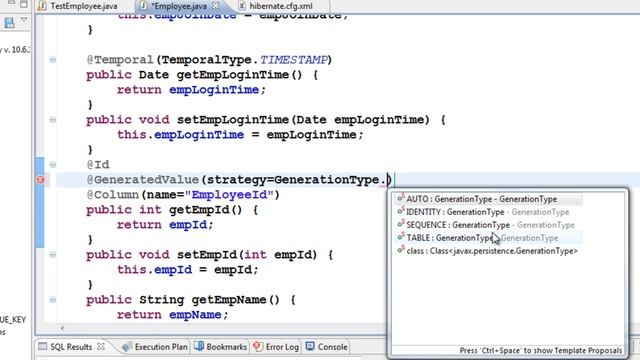Click the field icon beside TABLE proposal
The image size is (640, 360).
[x=401, y=237]
